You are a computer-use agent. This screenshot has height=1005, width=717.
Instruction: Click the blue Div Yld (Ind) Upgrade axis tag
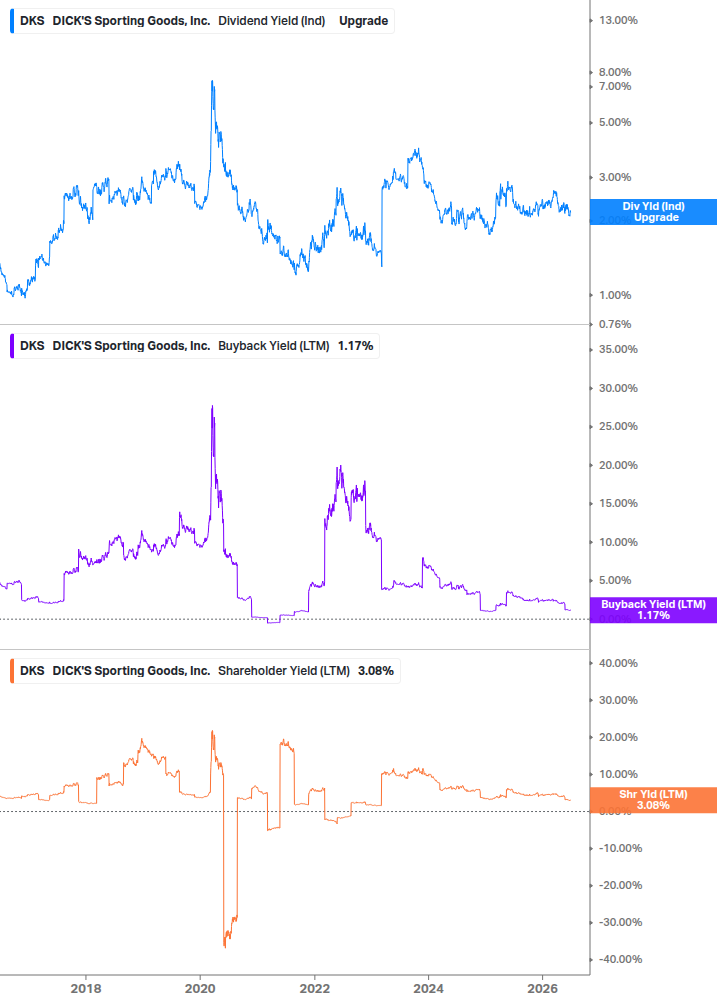tap(653, 212)
